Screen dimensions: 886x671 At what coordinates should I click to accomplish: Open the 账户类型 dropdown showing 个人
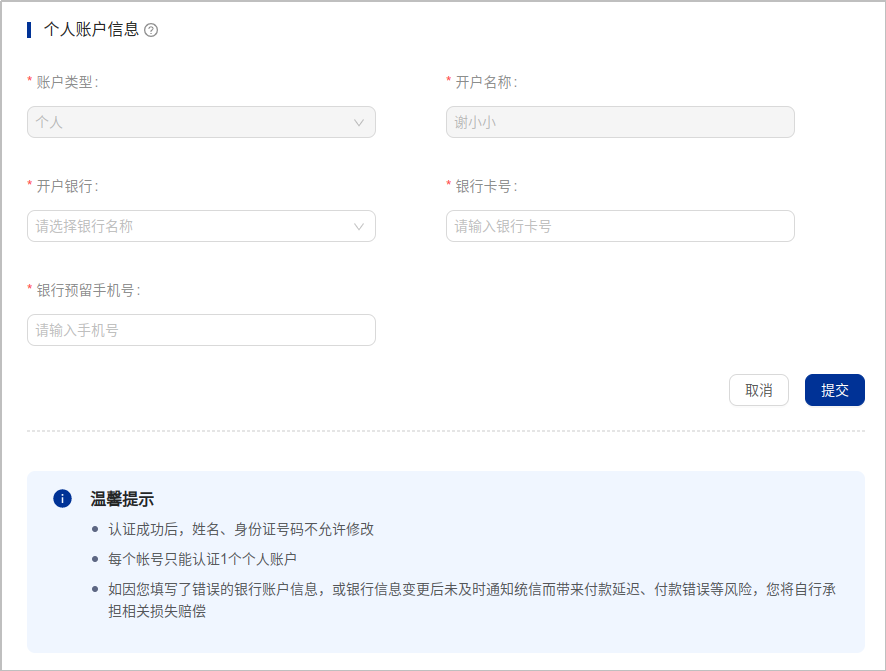190,122
